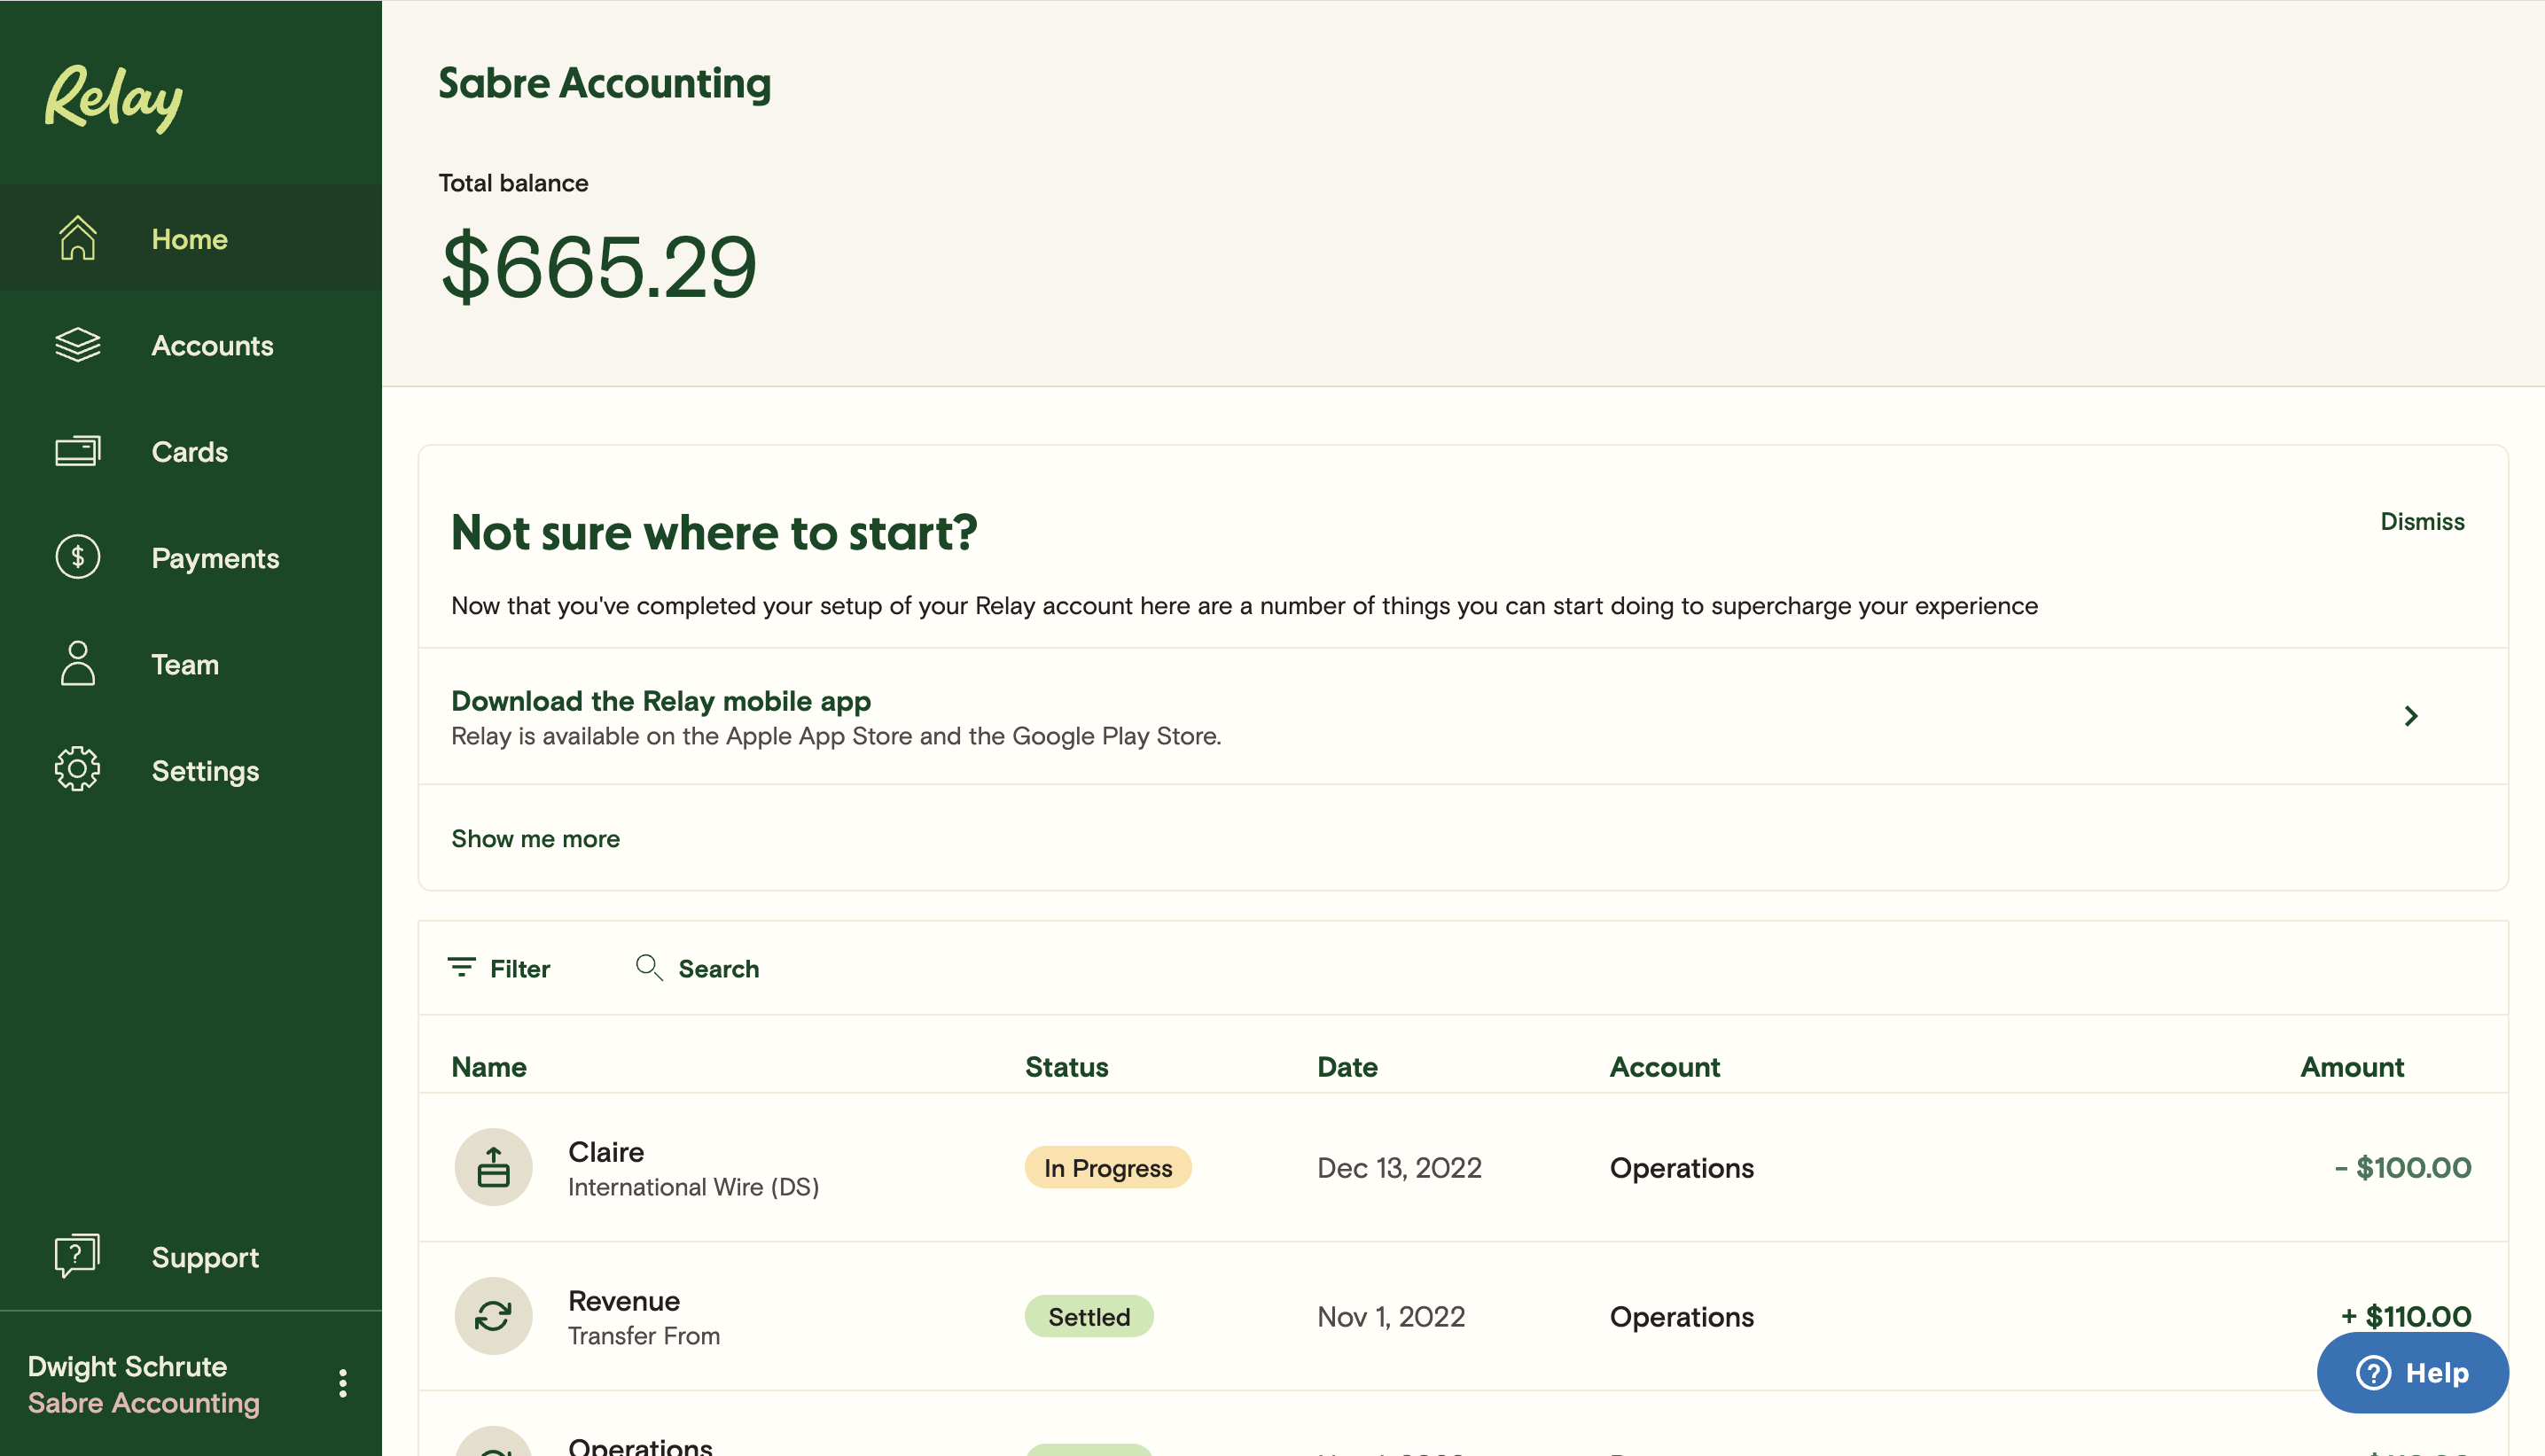Viewport: 2545px width, 1456px height.
Task: Sort by Name column header
Action: coord(489,1066)
